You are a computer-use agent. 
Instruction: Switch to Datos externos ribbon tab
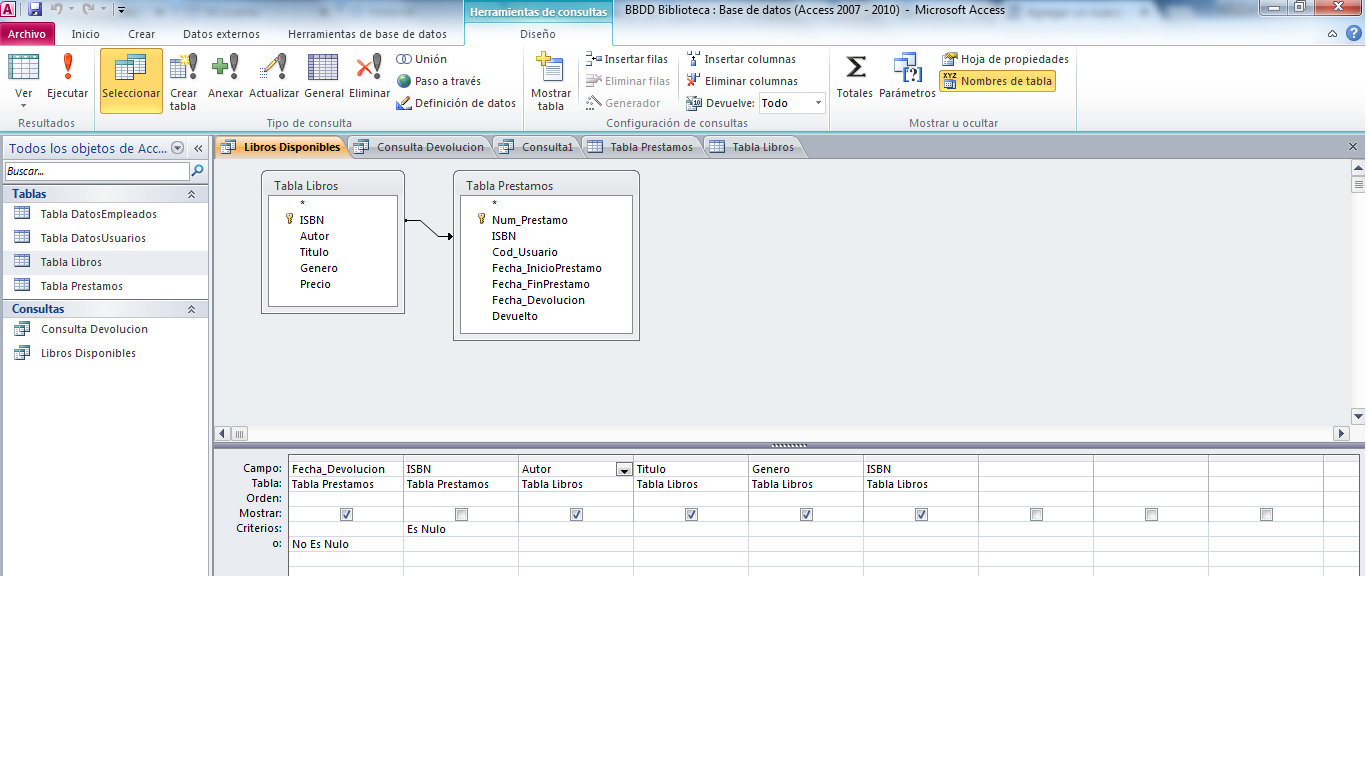(221, 33)
